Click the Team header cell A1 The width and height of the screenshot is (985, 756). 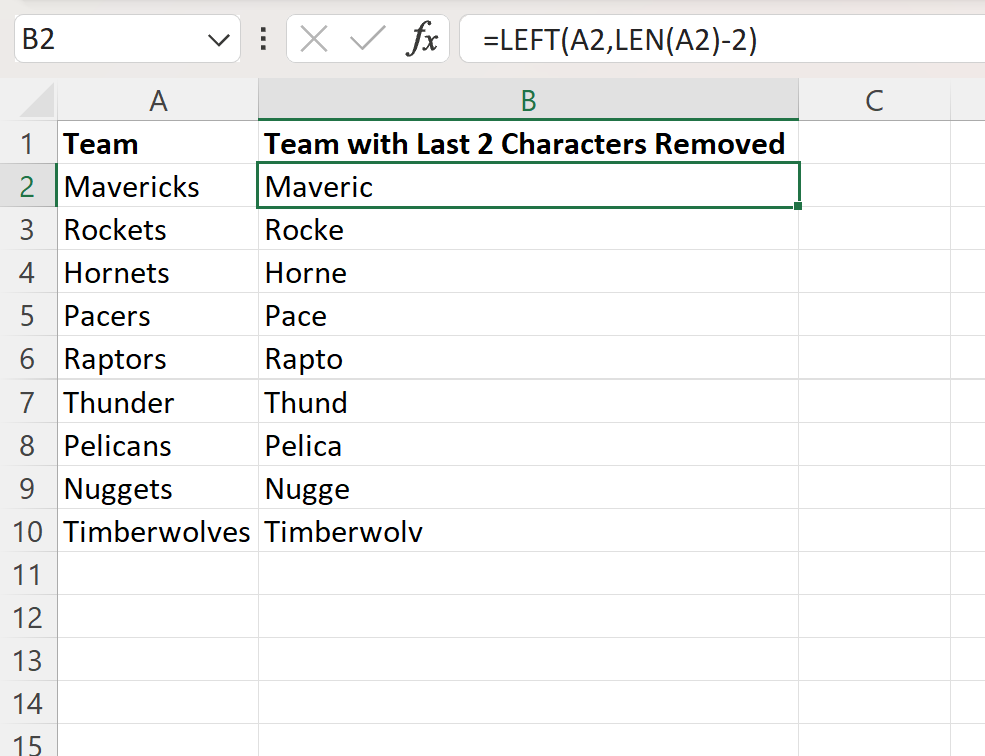[x=157, y=143]
